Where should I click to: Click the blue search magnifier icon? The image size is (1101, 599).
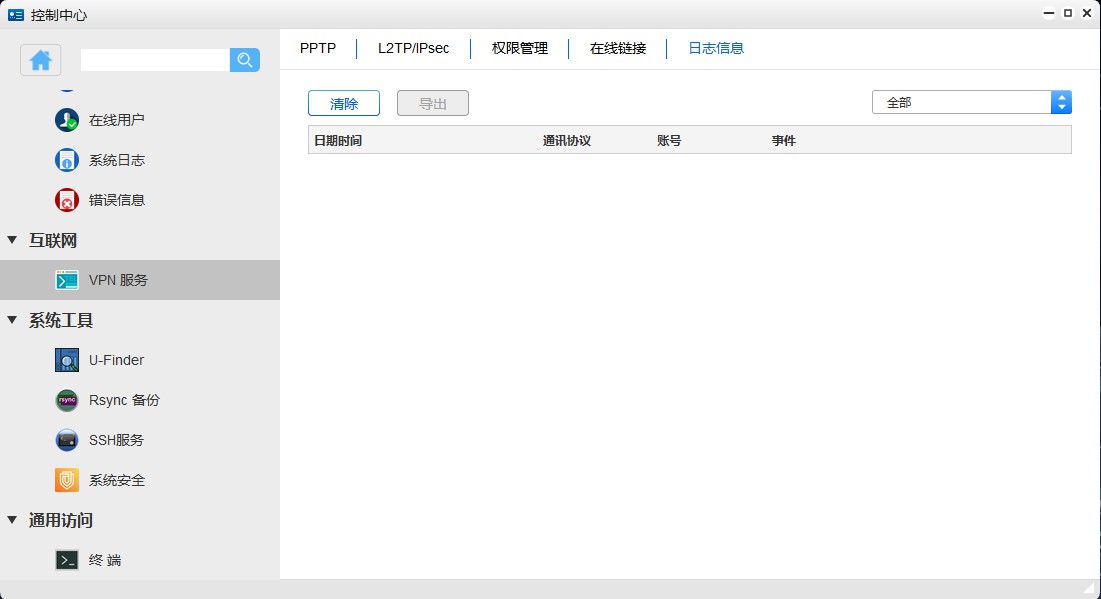pyautogui.click(x=245, y=60)
